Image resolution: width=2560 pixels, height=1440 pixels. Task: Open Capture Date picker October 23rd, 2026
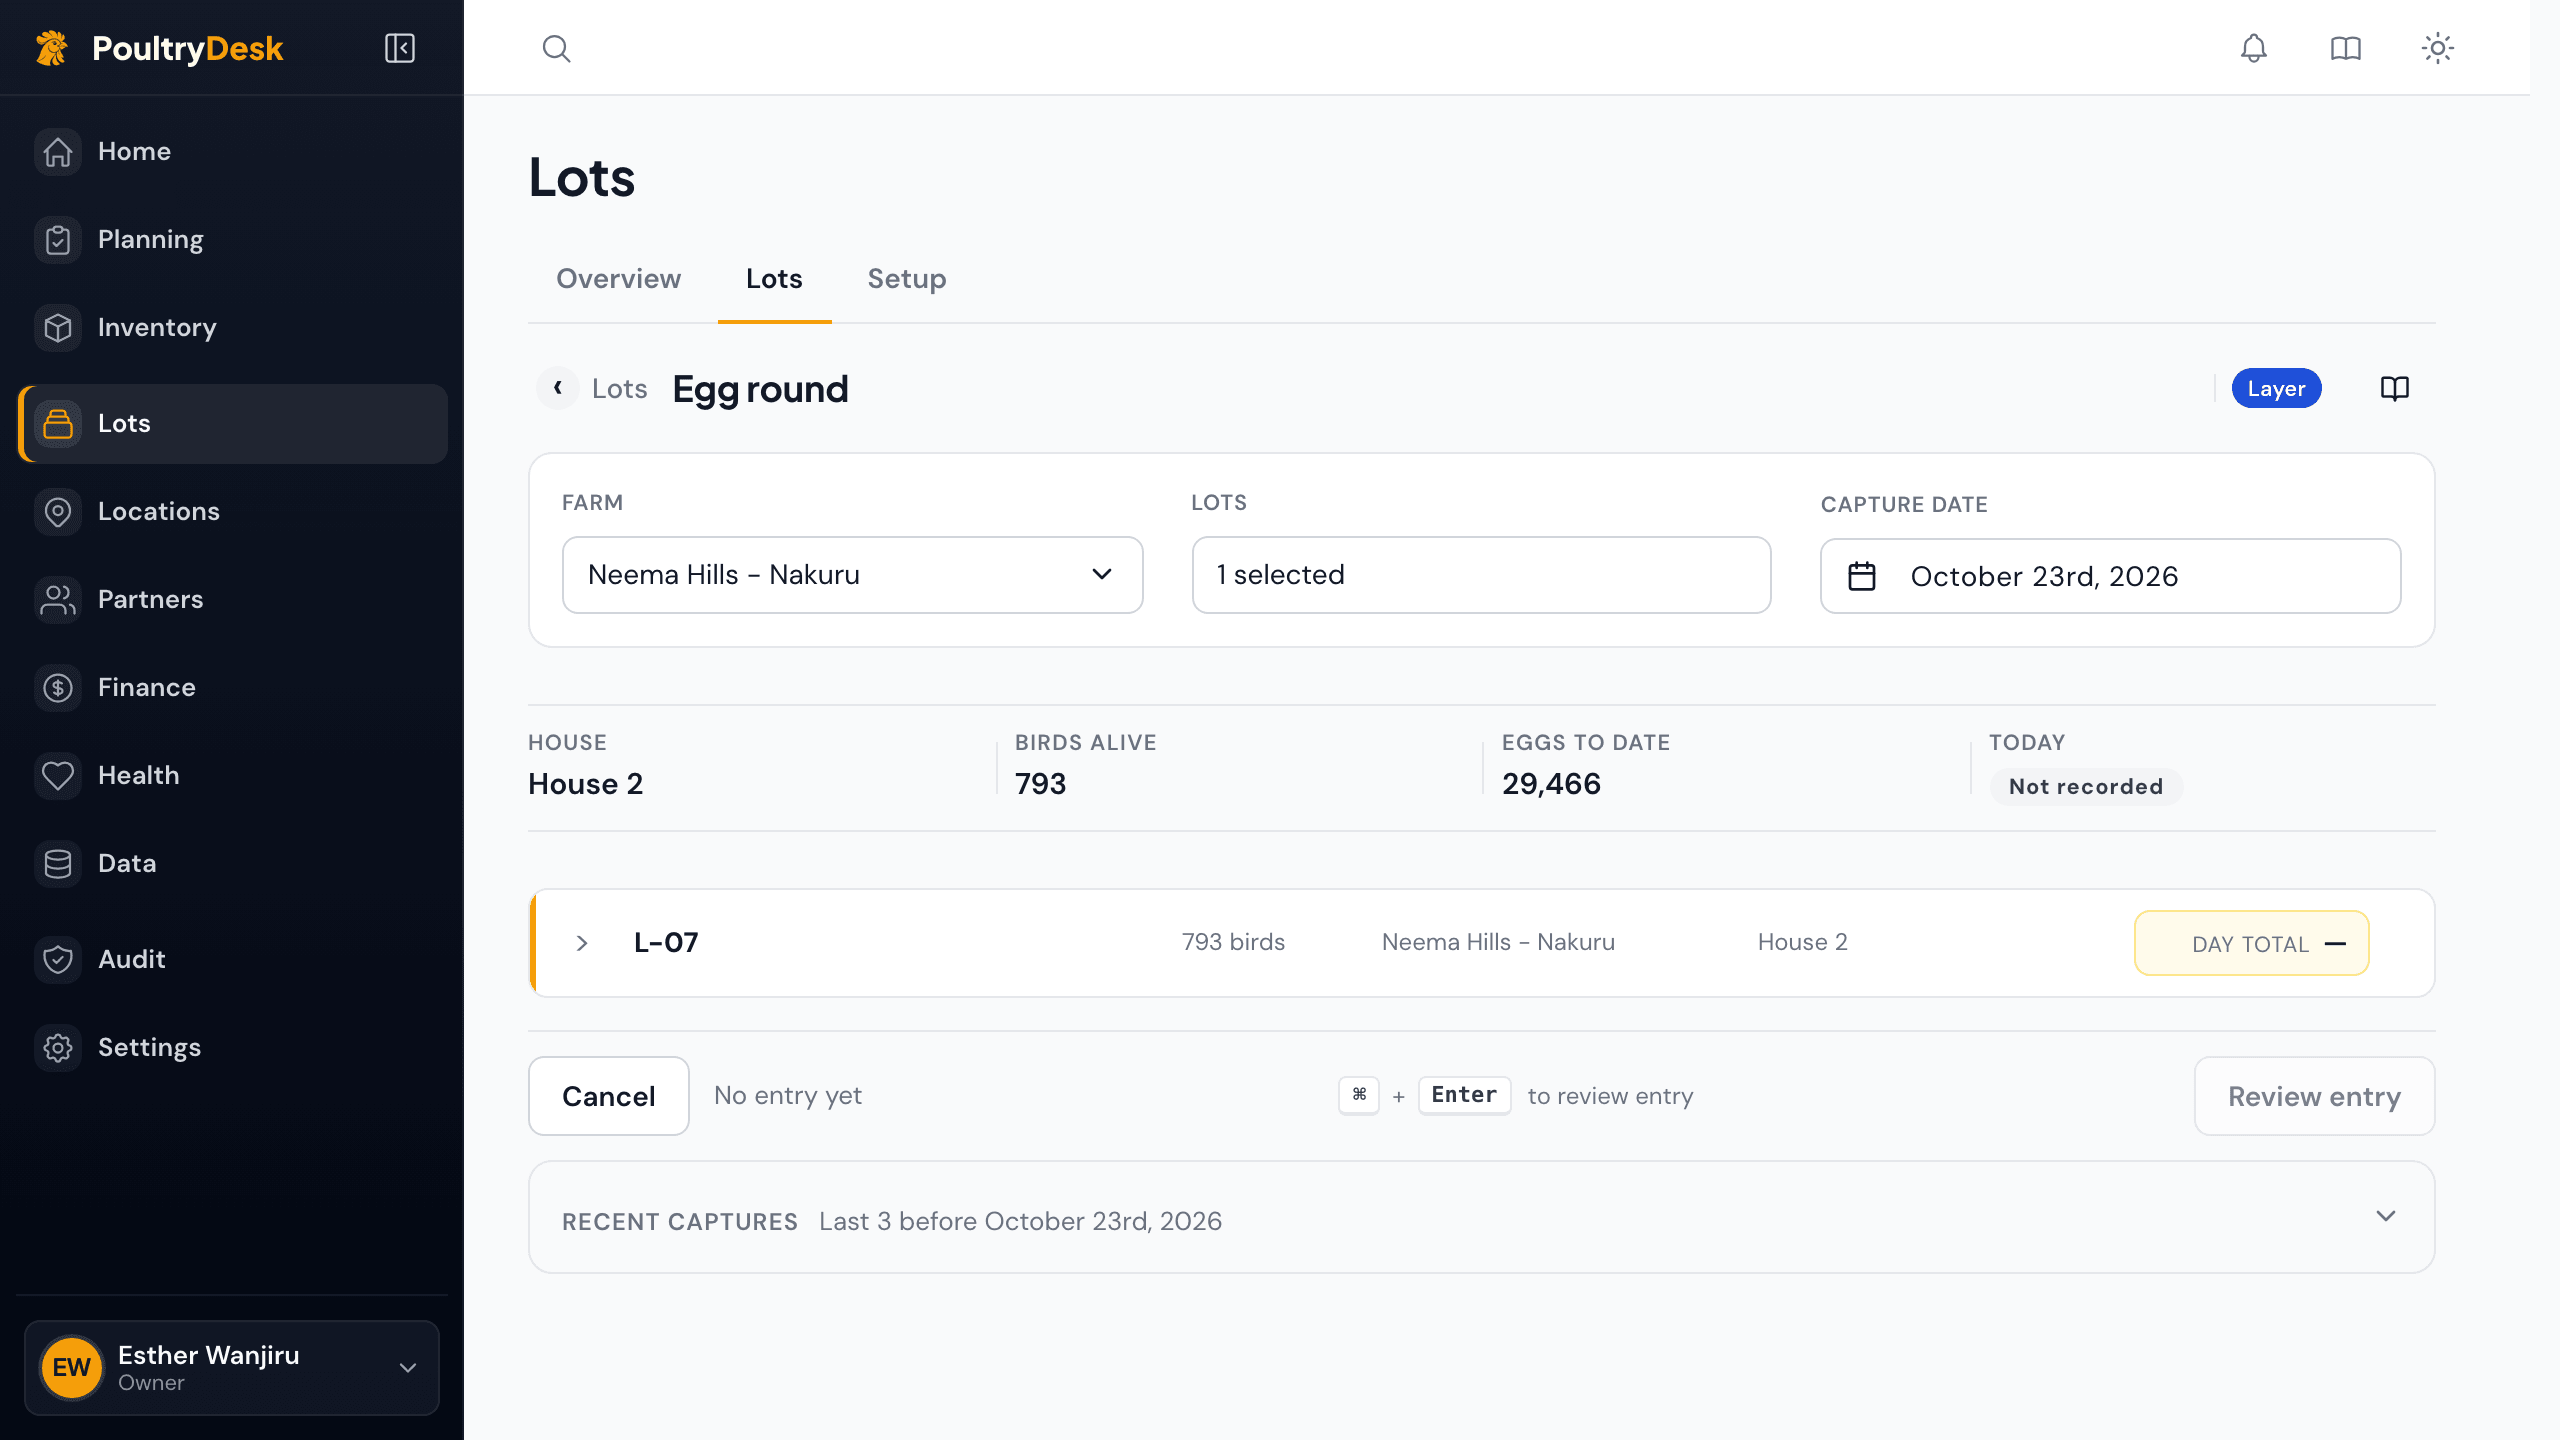click(x=2110, y=576)
